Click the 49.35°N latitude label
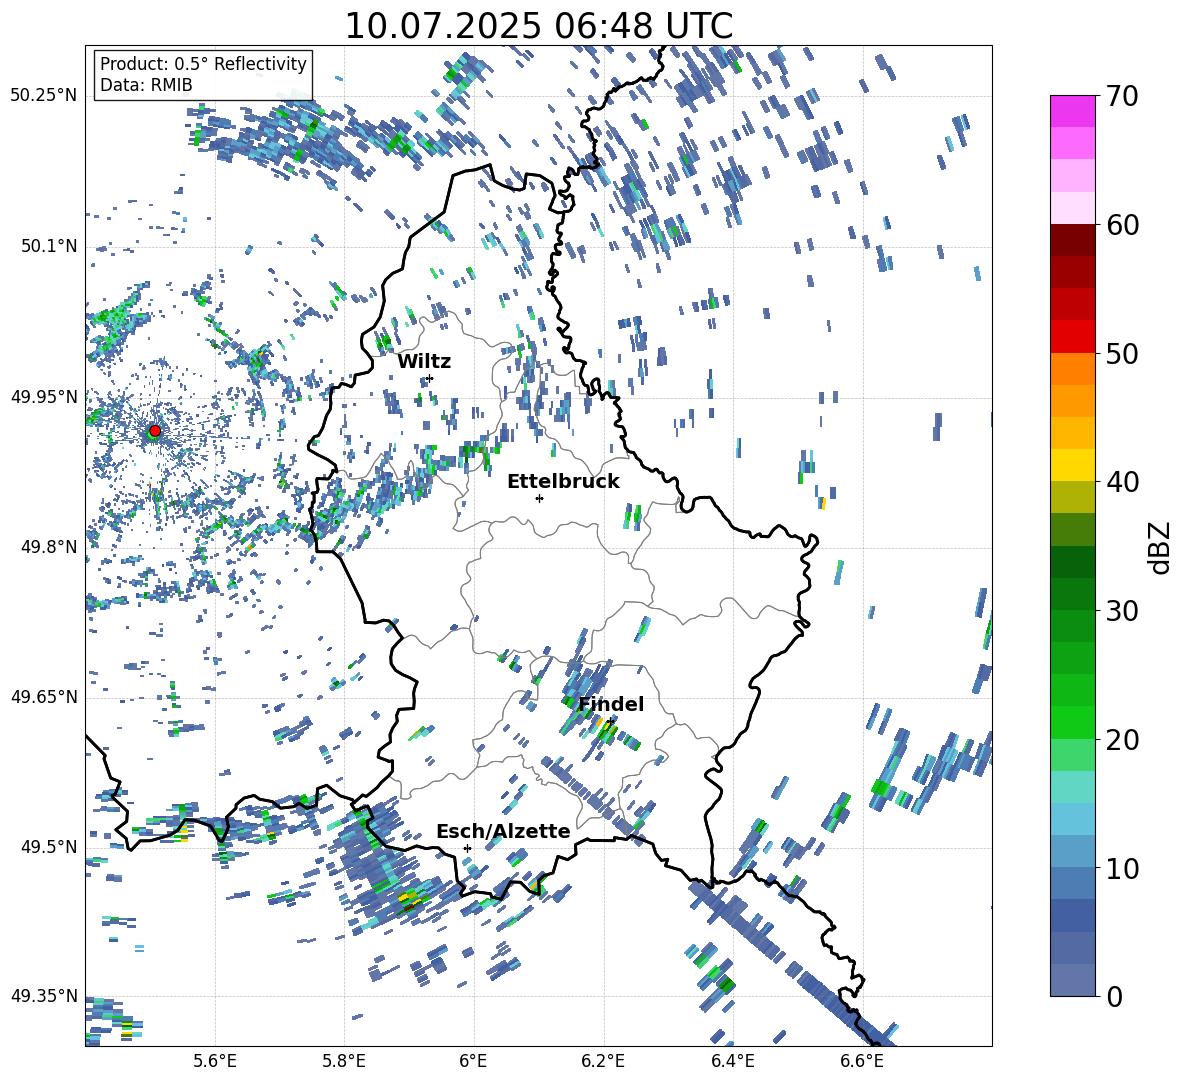The width and height of the screenshot is (1184, 1081). coord(44,996)
